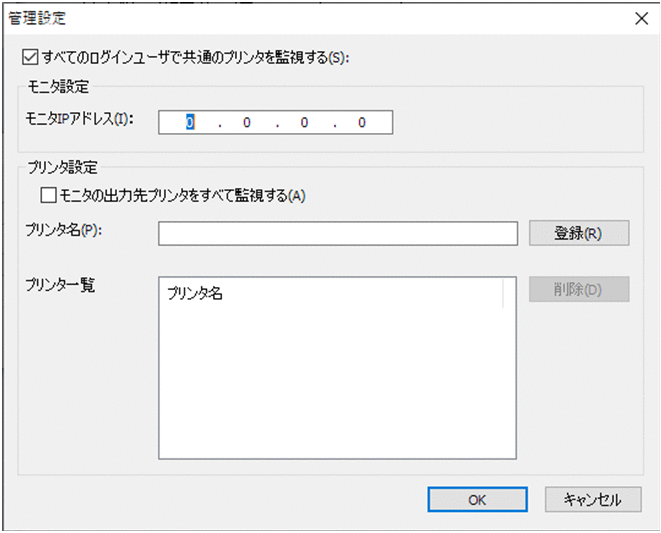Click the モニタIPアドレス(I) label
The width and height of the screenshot is (661, 533).
[x=79, y=119]
